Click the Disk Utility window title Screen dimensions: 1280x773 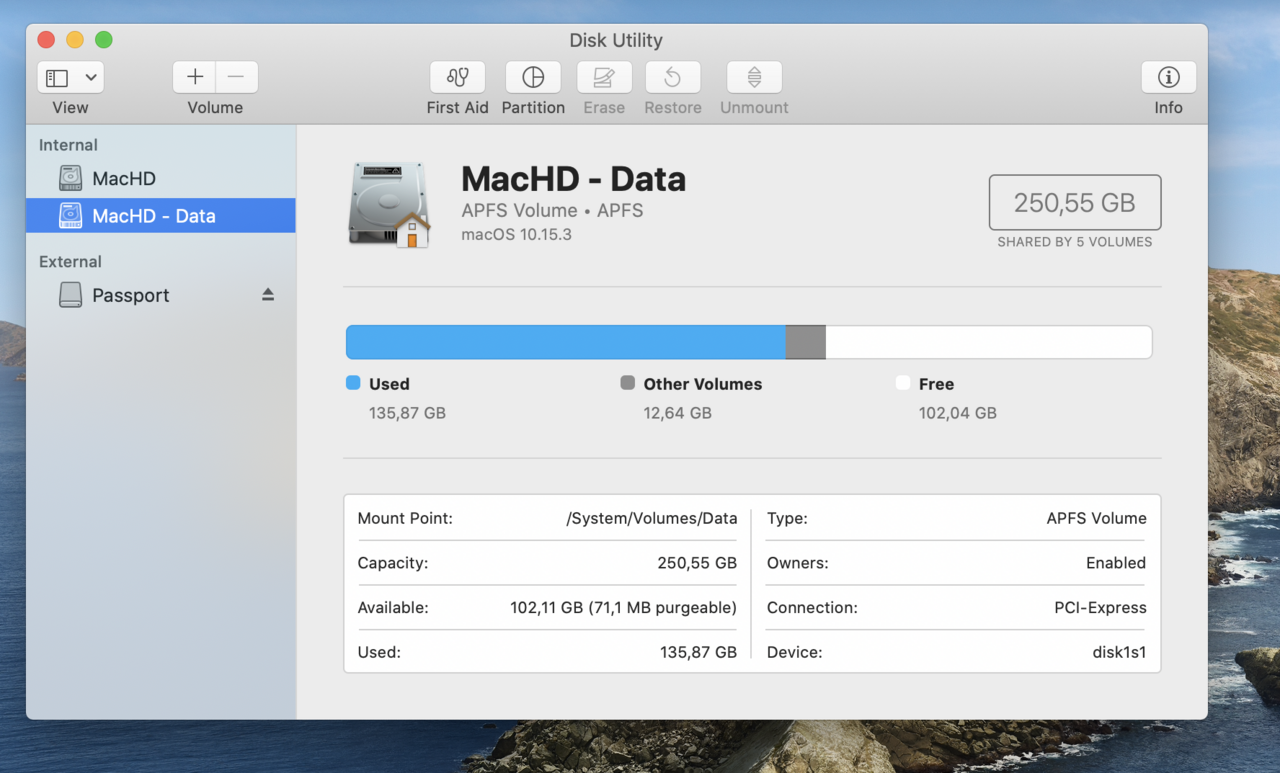tap(616, 40)
